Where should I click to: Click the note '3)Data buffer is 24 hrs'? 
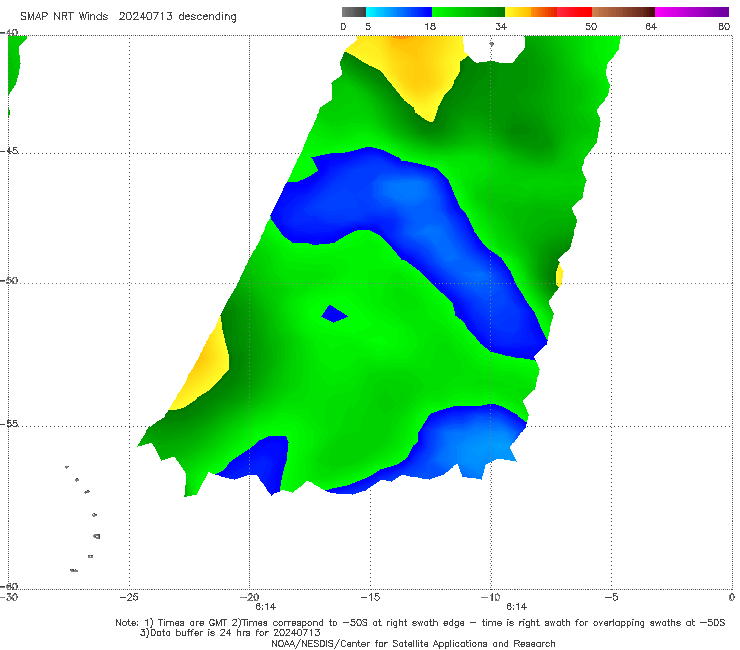point(230,633)
